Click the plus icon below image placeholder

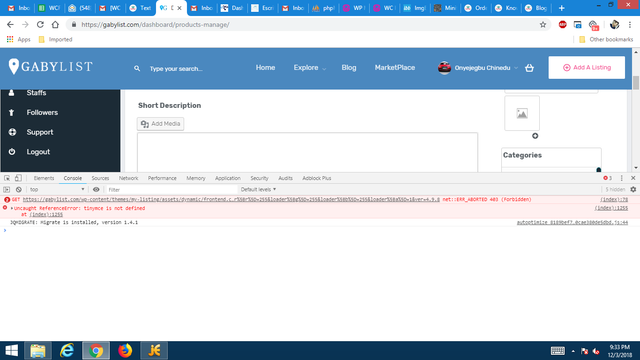pyautogui.click(x=535, y=136)
